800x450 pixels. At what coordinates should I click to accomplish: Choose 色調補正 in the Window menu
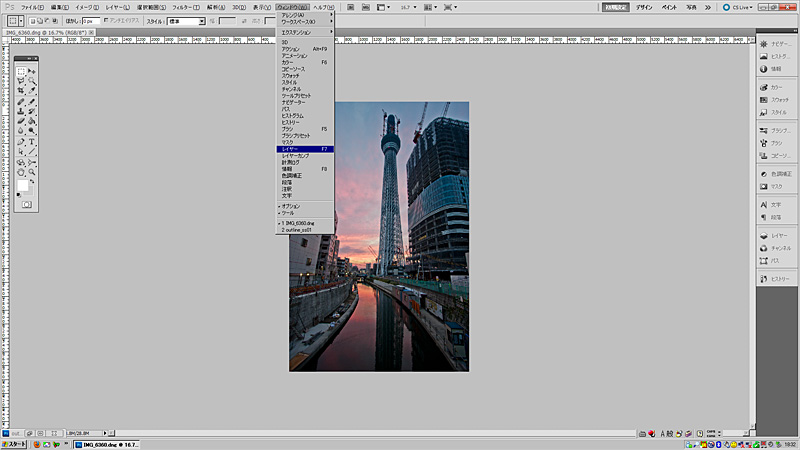tap(305, 176)
